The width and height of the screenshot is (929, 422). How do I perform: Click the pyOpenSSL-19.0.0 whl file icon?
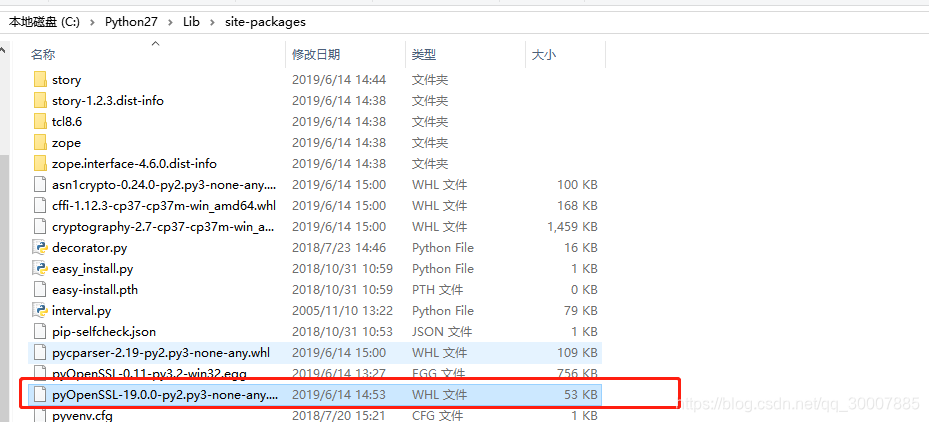click(40, 395)
